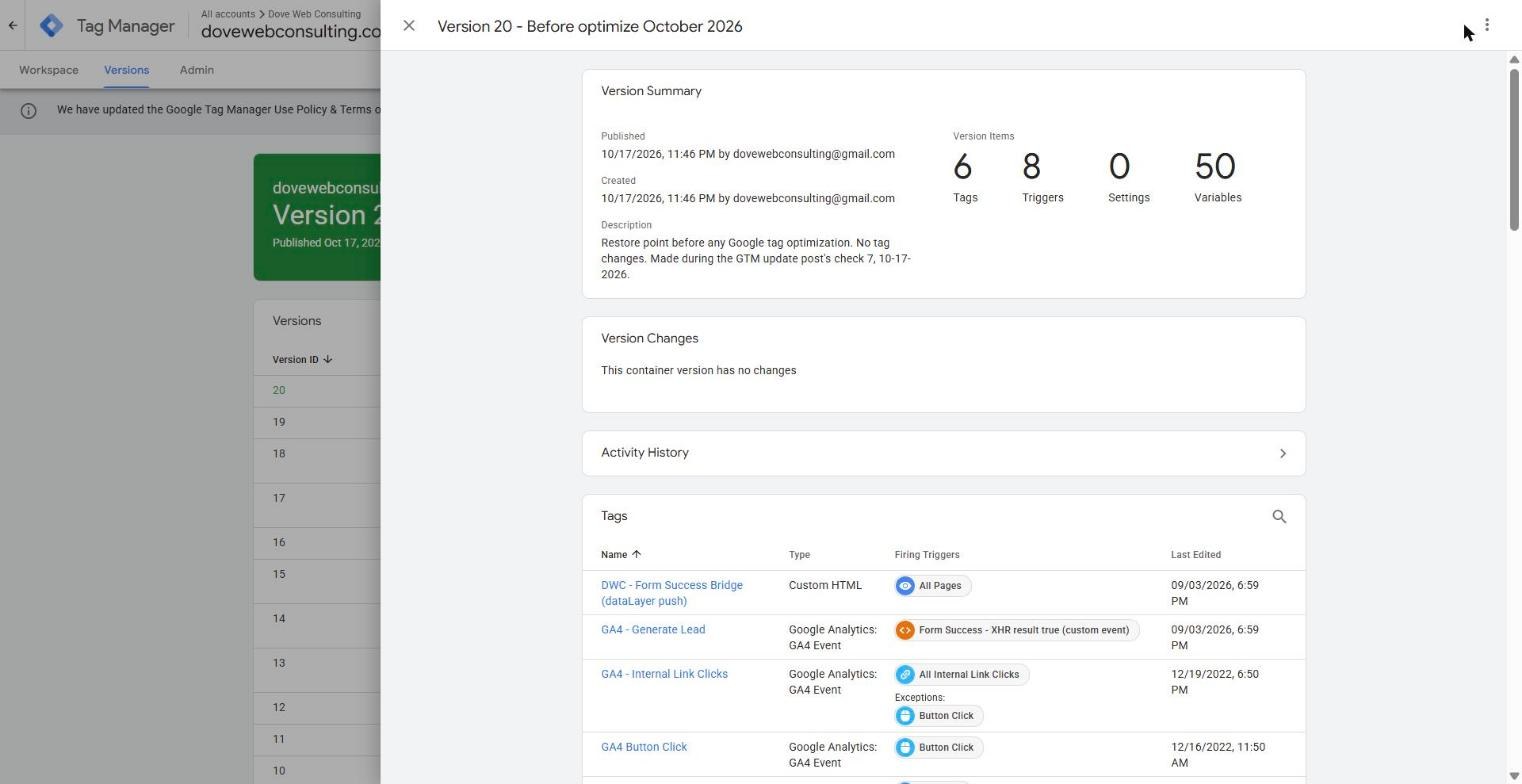This screenshot has width=1522, height=784.
Task: Close the Version 20 detail panel
Action: [409, 26]
